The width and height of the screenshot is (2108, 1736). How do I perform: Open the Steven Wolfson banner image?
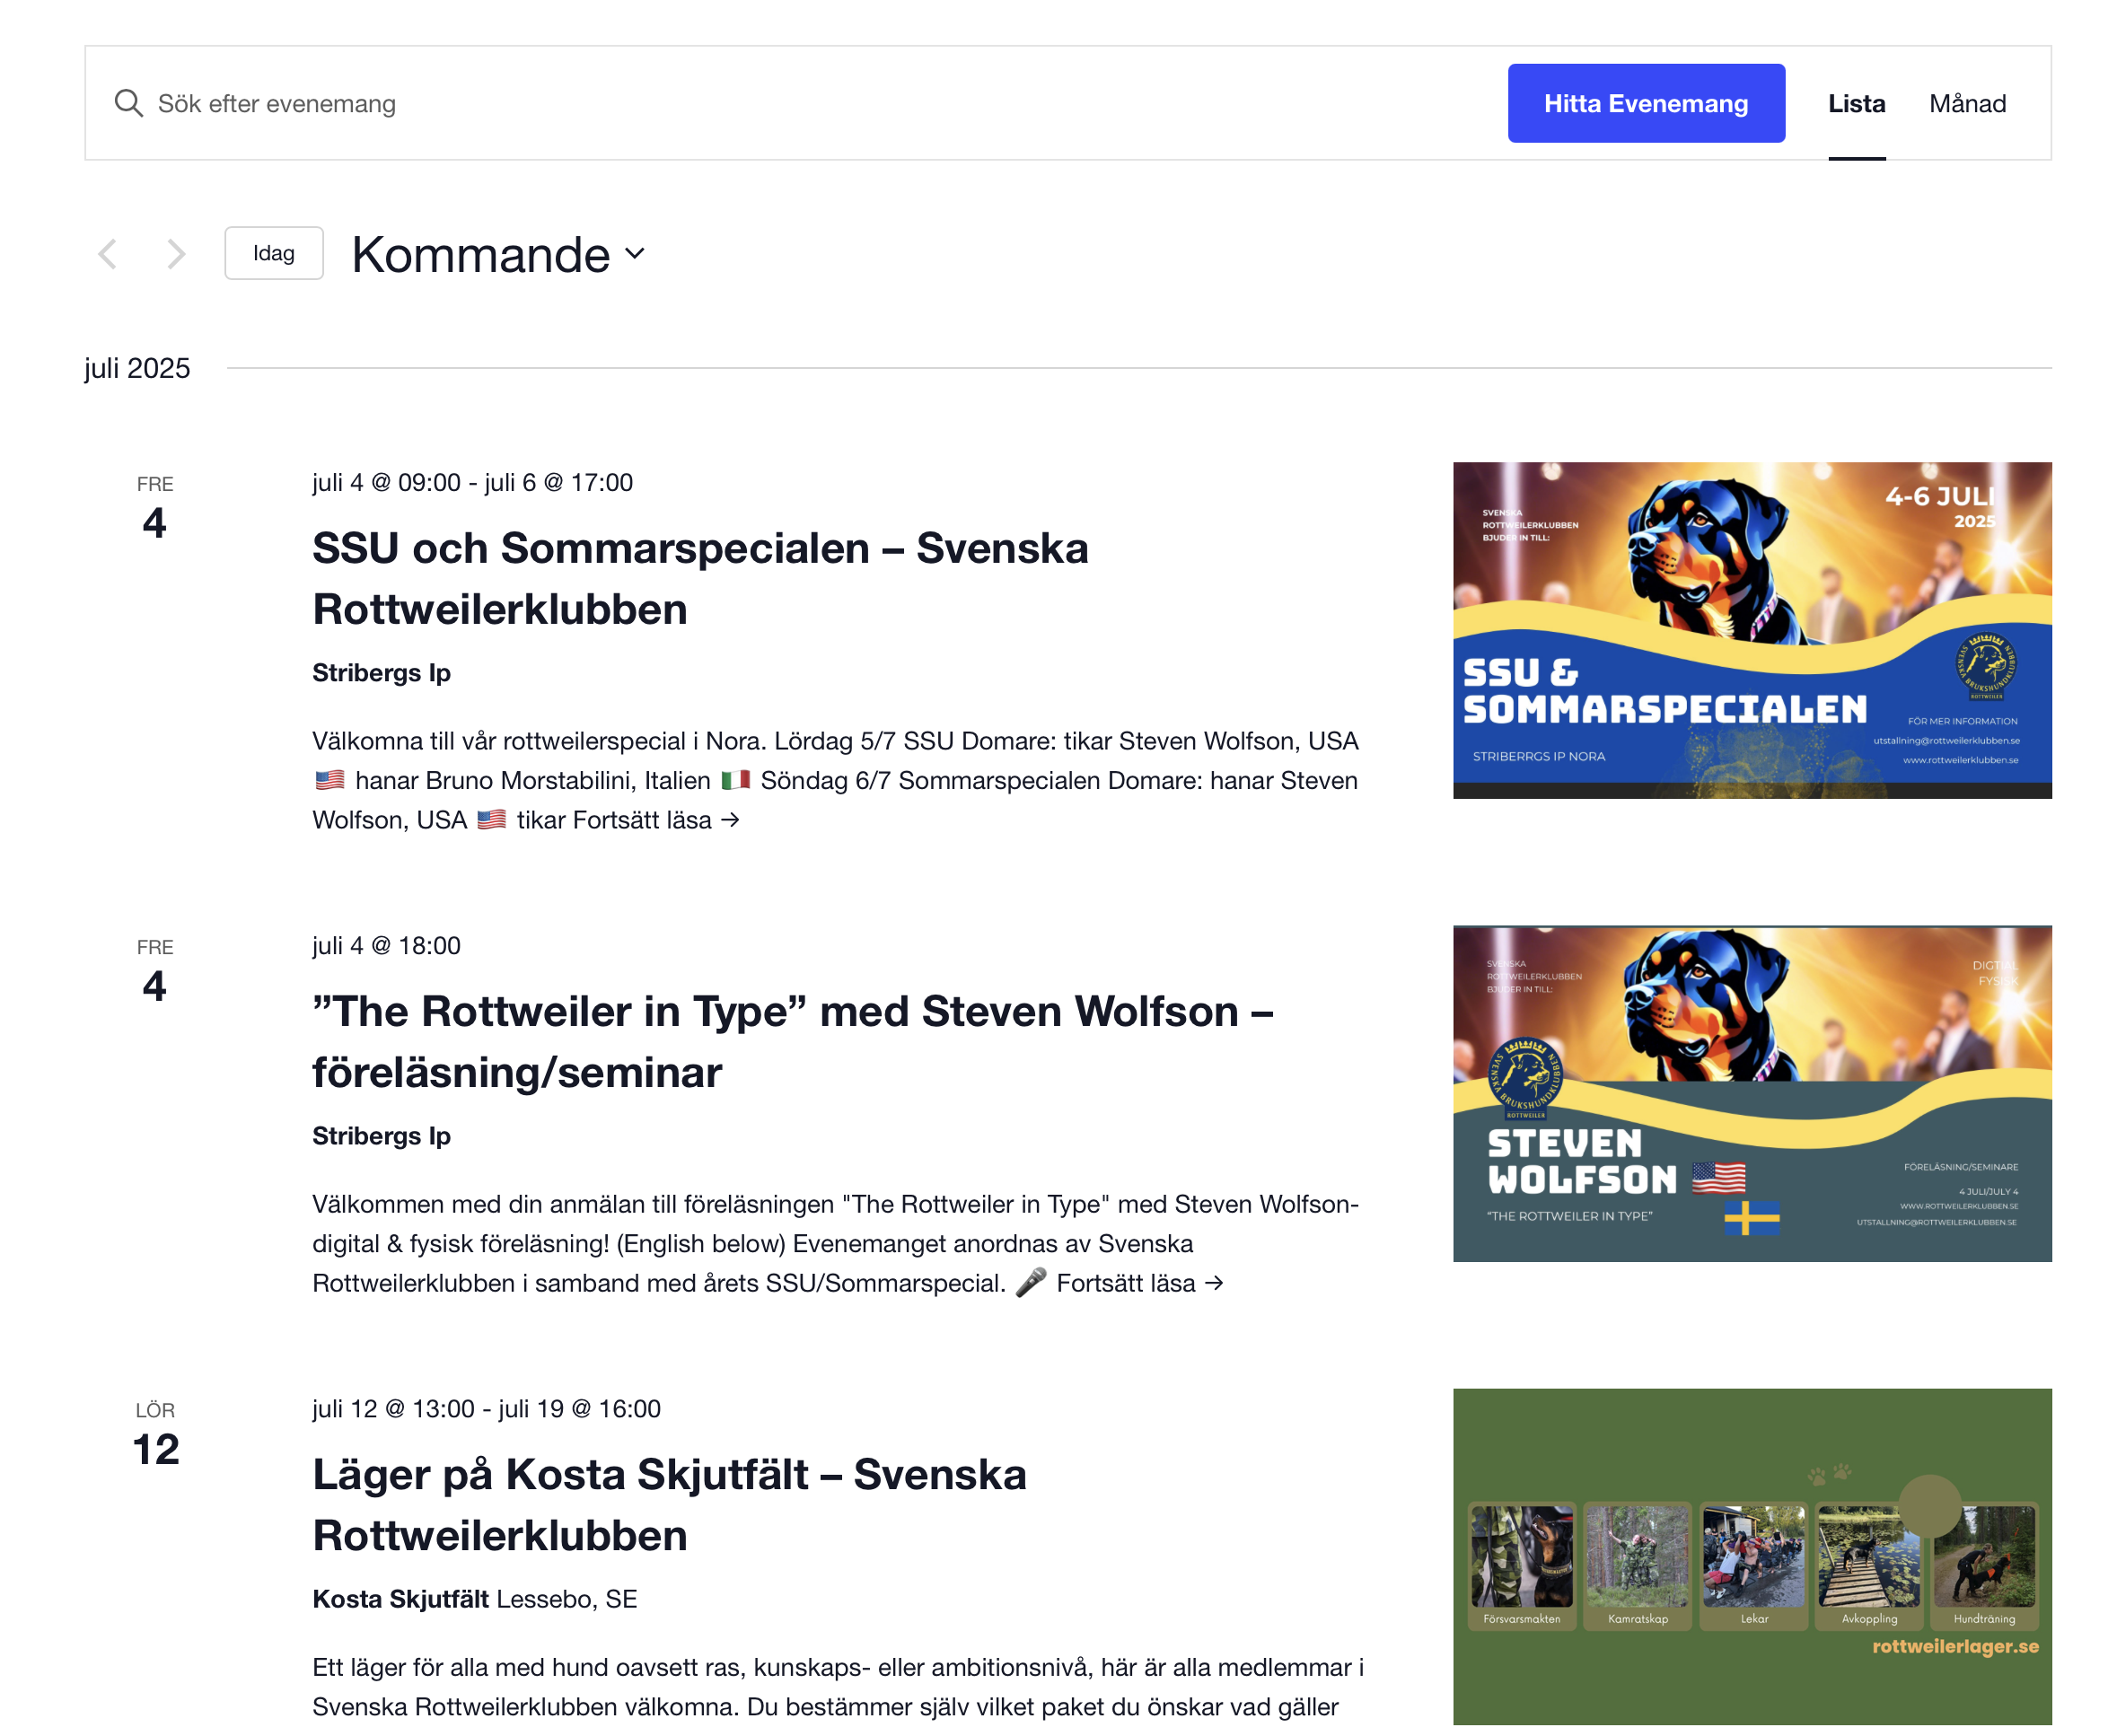(1751, 1093)
